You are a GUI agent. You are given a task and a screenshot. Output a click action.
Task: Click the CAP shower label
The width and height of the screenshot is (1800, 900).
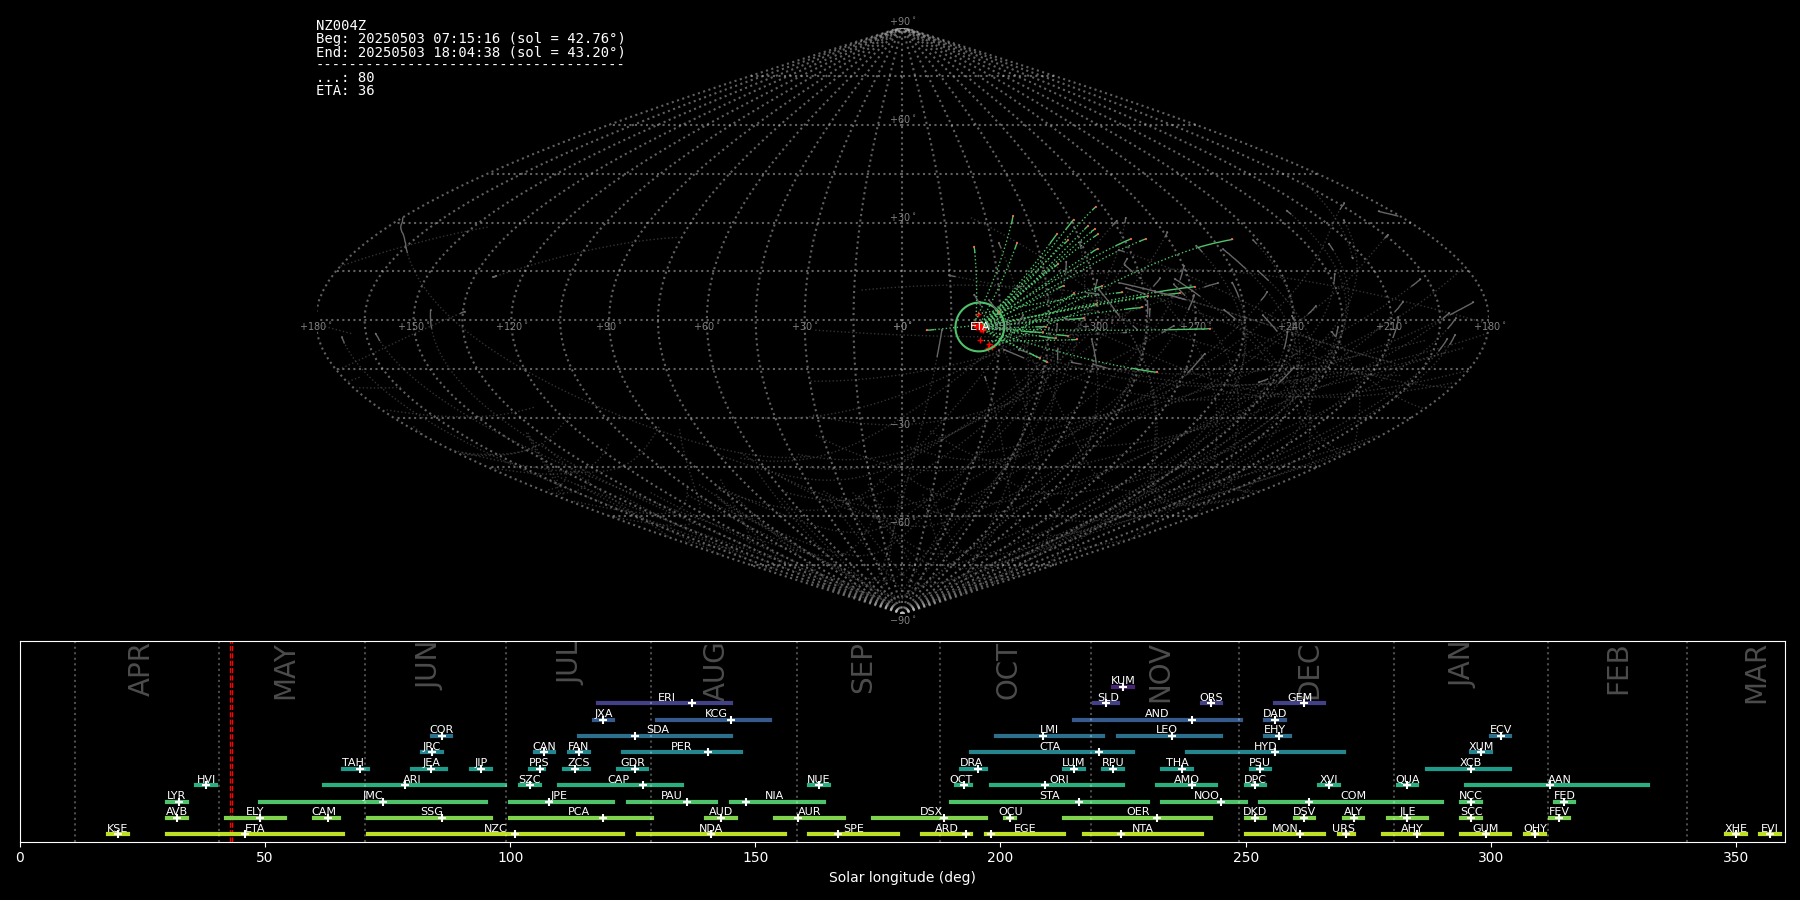[x=618, y=779]
